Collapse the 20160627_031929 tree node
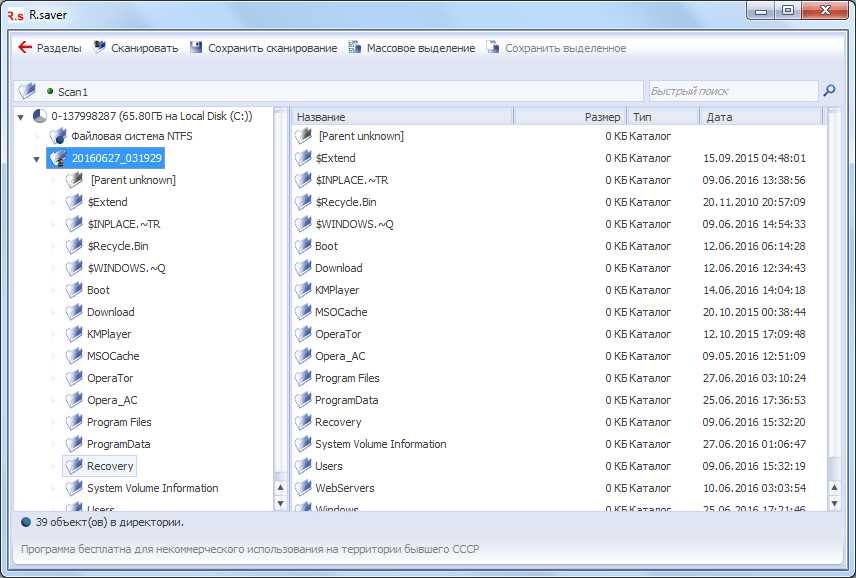This screenshot has width=856, height=578. (x=37, y=158)
